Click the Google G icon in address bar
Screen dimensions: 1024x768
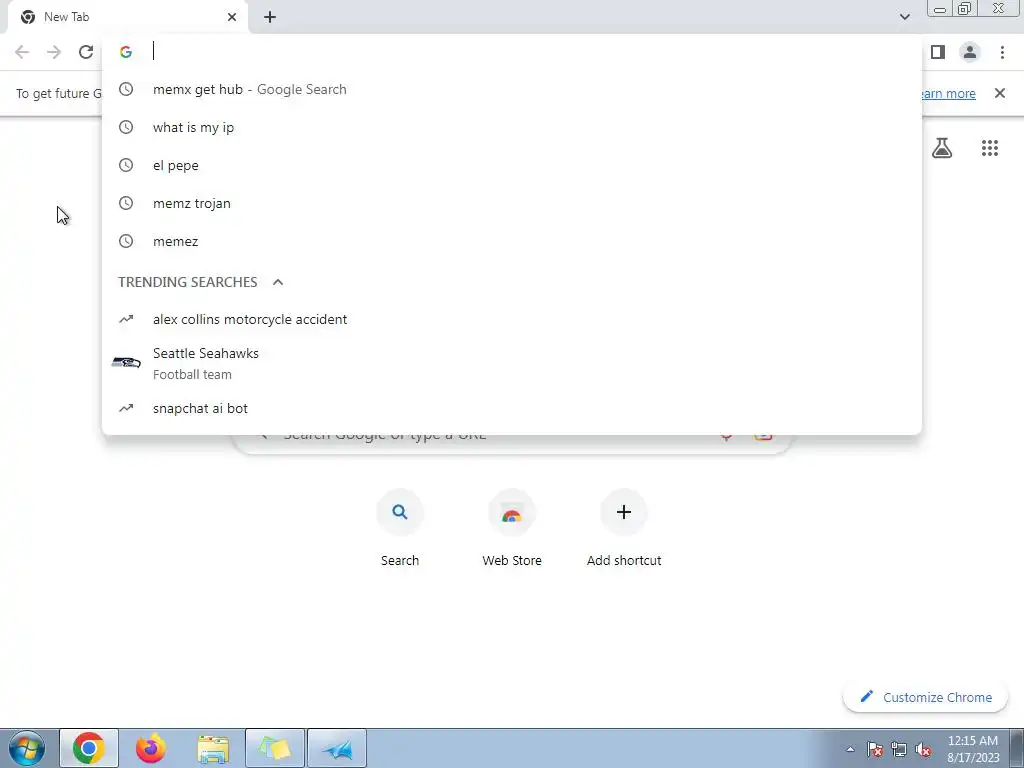[126, 52]
